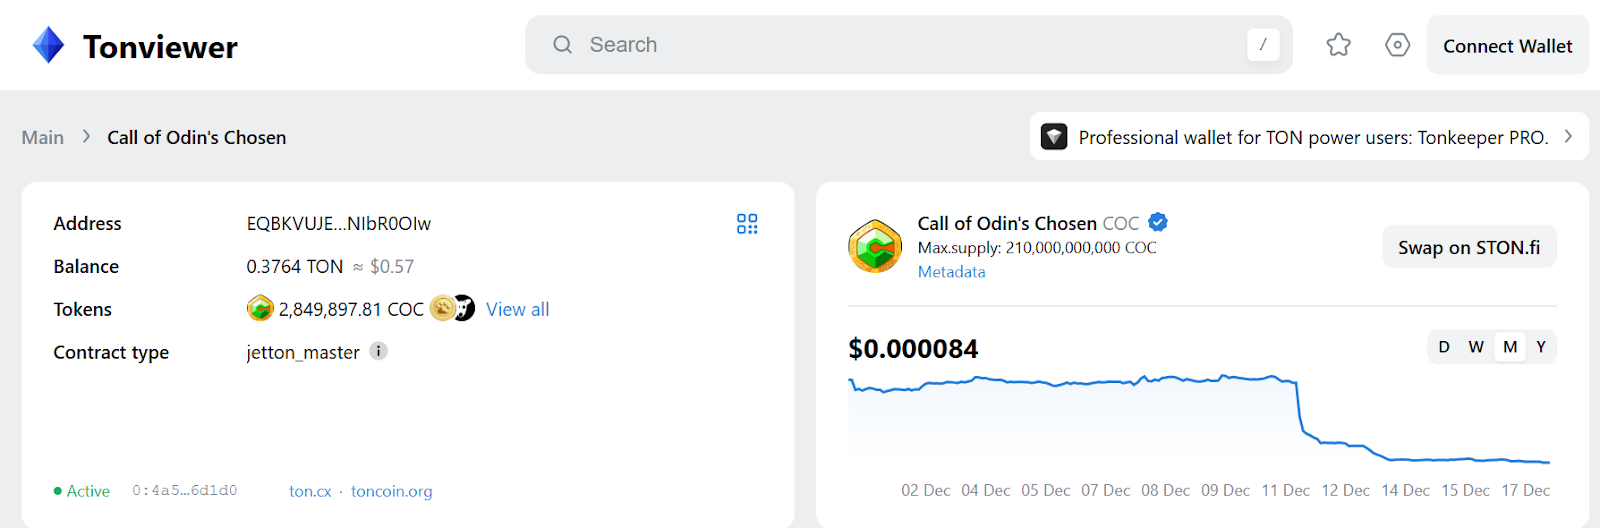Select the Year chart range
Viewport: 1600px width, 528px height.
click(1541, 347)
